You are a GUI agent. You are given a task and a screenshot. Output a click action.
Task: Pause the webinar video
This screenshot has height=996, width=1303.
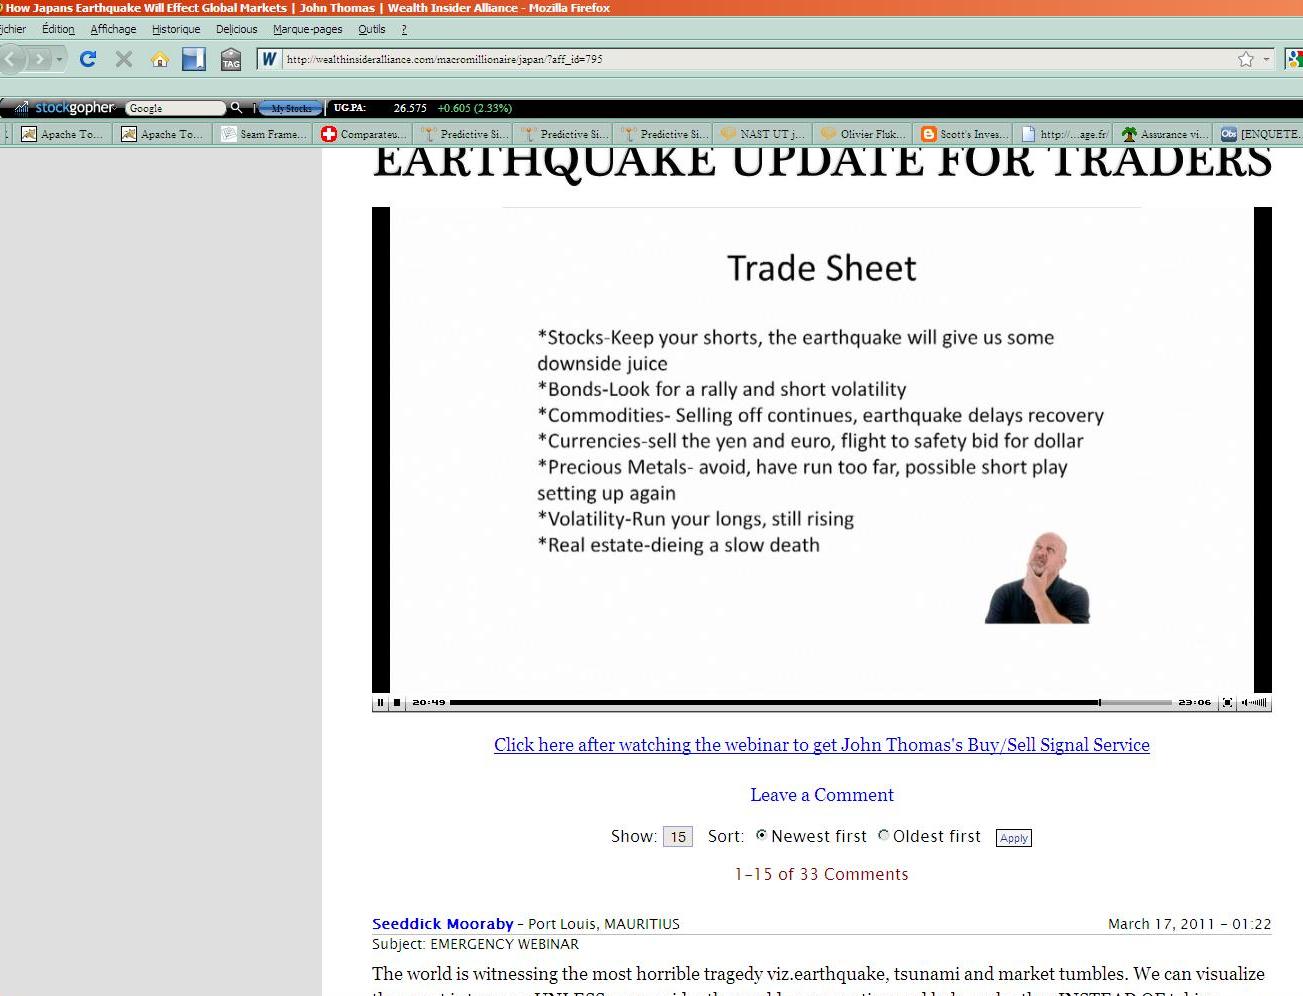(x=380, y=703)
